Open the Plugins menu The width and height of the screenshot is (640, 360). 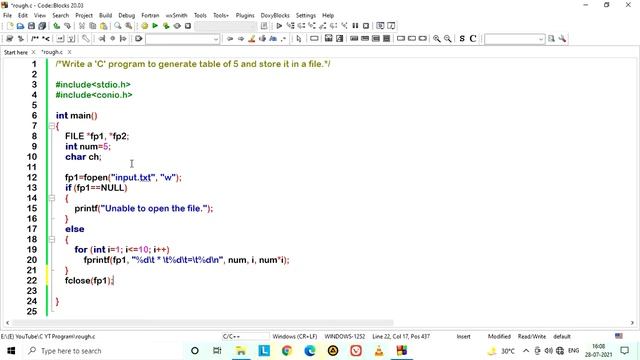(x=245, y=15)
